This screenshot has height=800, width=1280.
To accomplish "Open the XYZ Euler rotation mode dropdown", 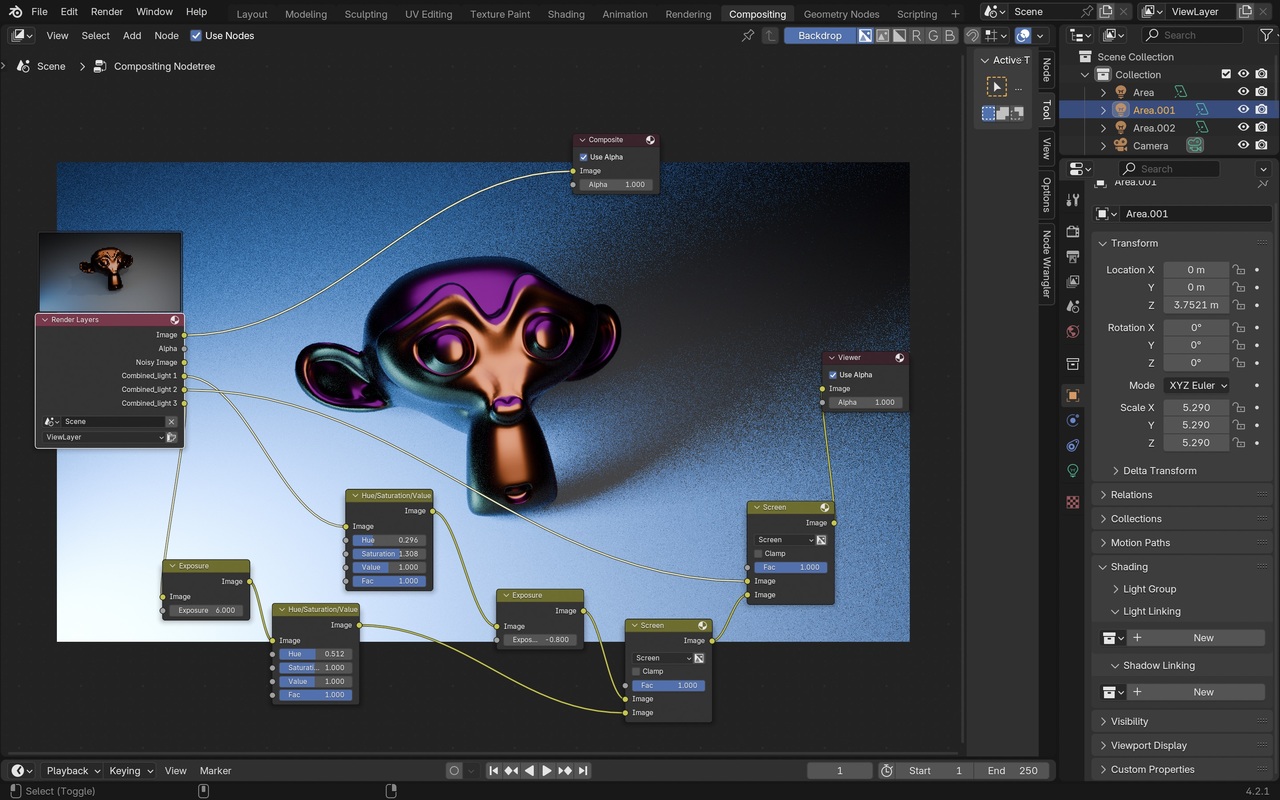I will click(x=1196, y=385).
